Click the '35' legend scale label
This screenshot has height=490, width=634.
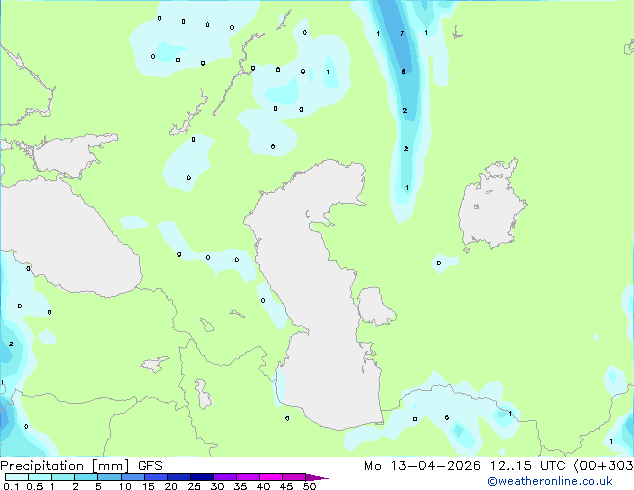240,486
